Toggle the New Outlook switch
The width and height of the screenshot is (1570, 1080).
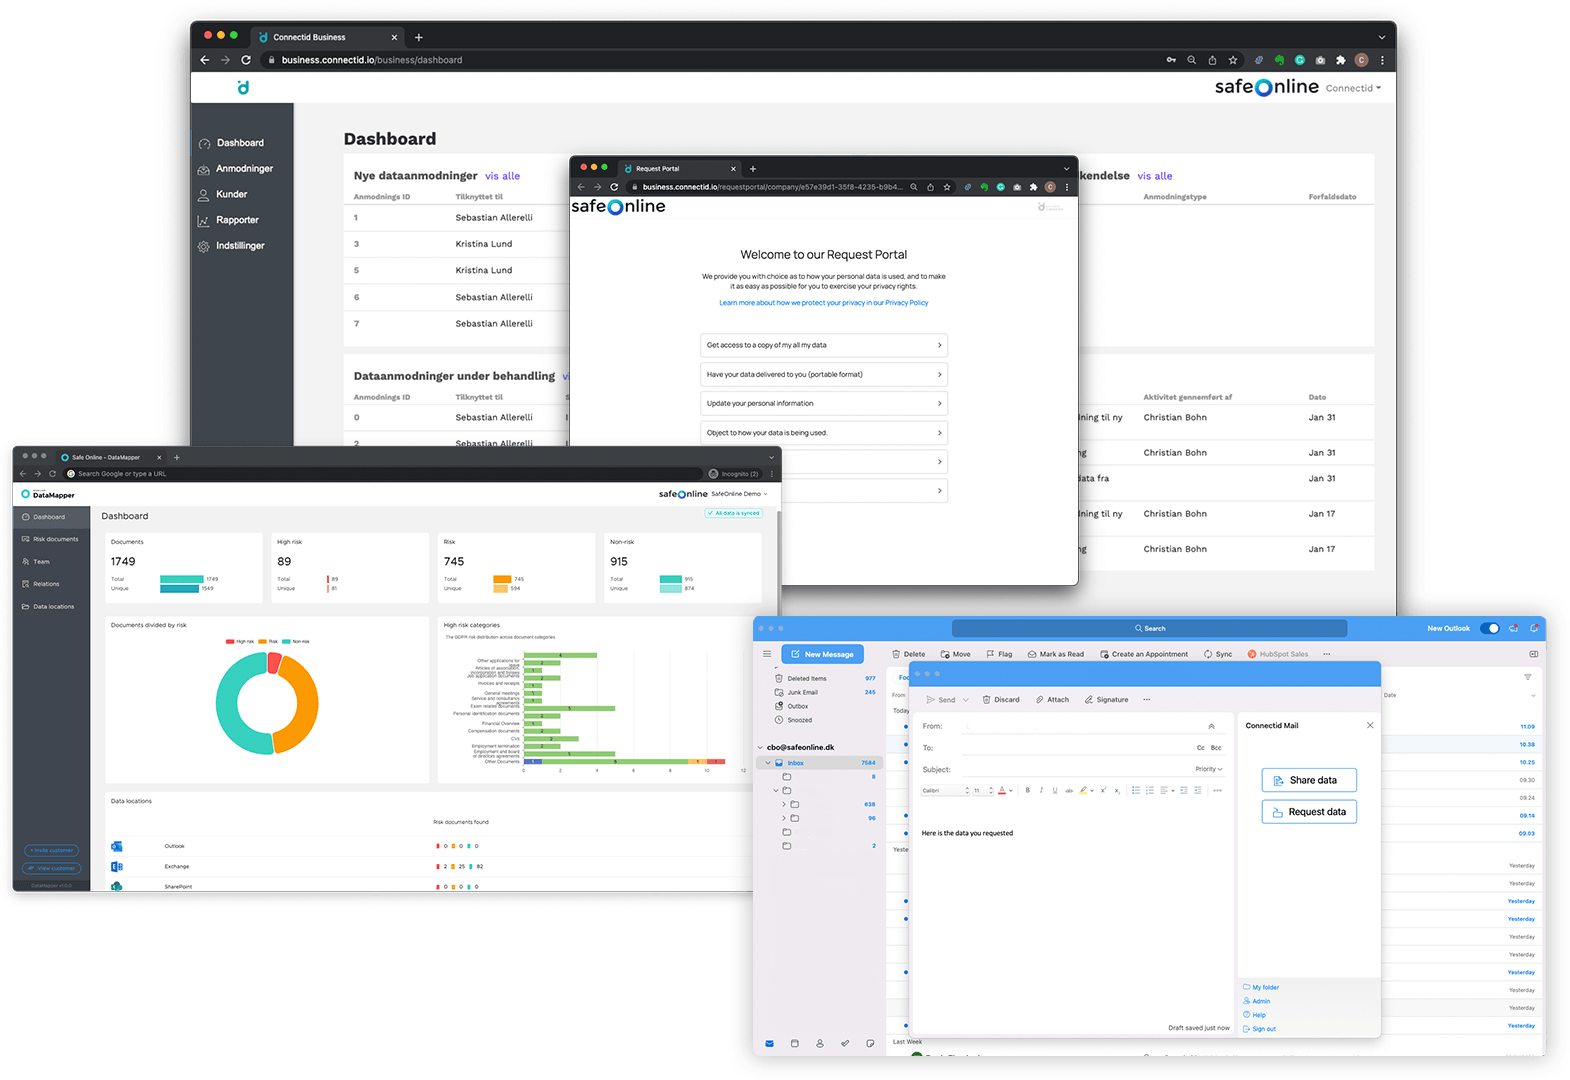point(1489,629)
